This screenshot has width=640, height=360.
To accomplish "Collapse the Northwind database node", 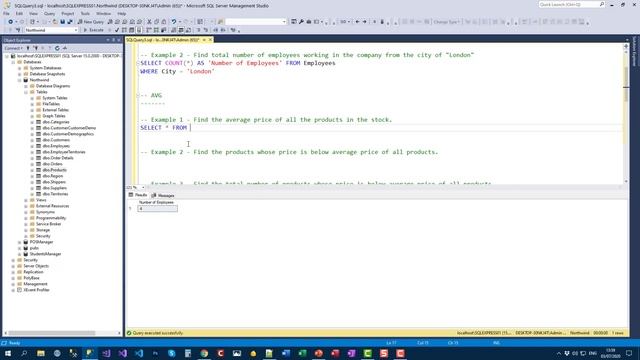I will pos(20,80).
